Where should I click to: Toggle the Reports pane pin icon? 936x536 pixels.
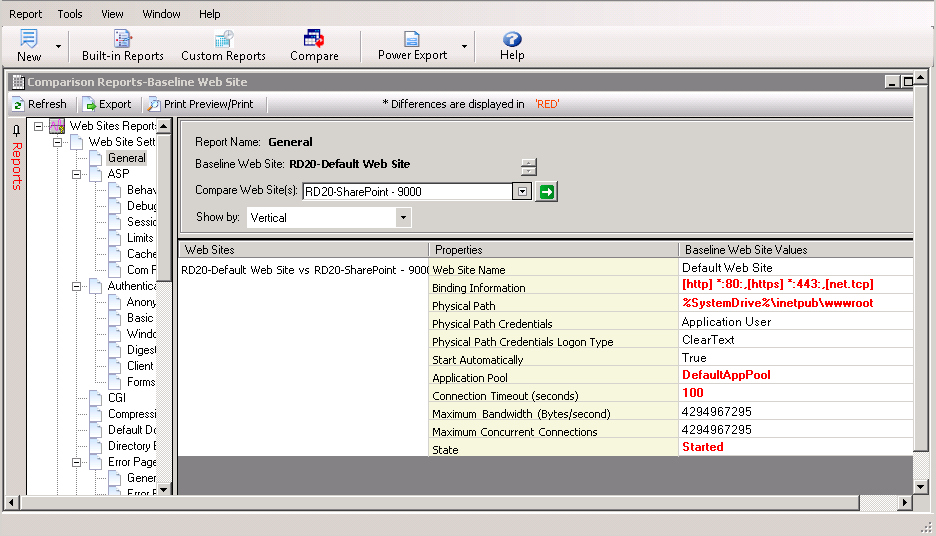pyautogui.click(x=16, y=131)
